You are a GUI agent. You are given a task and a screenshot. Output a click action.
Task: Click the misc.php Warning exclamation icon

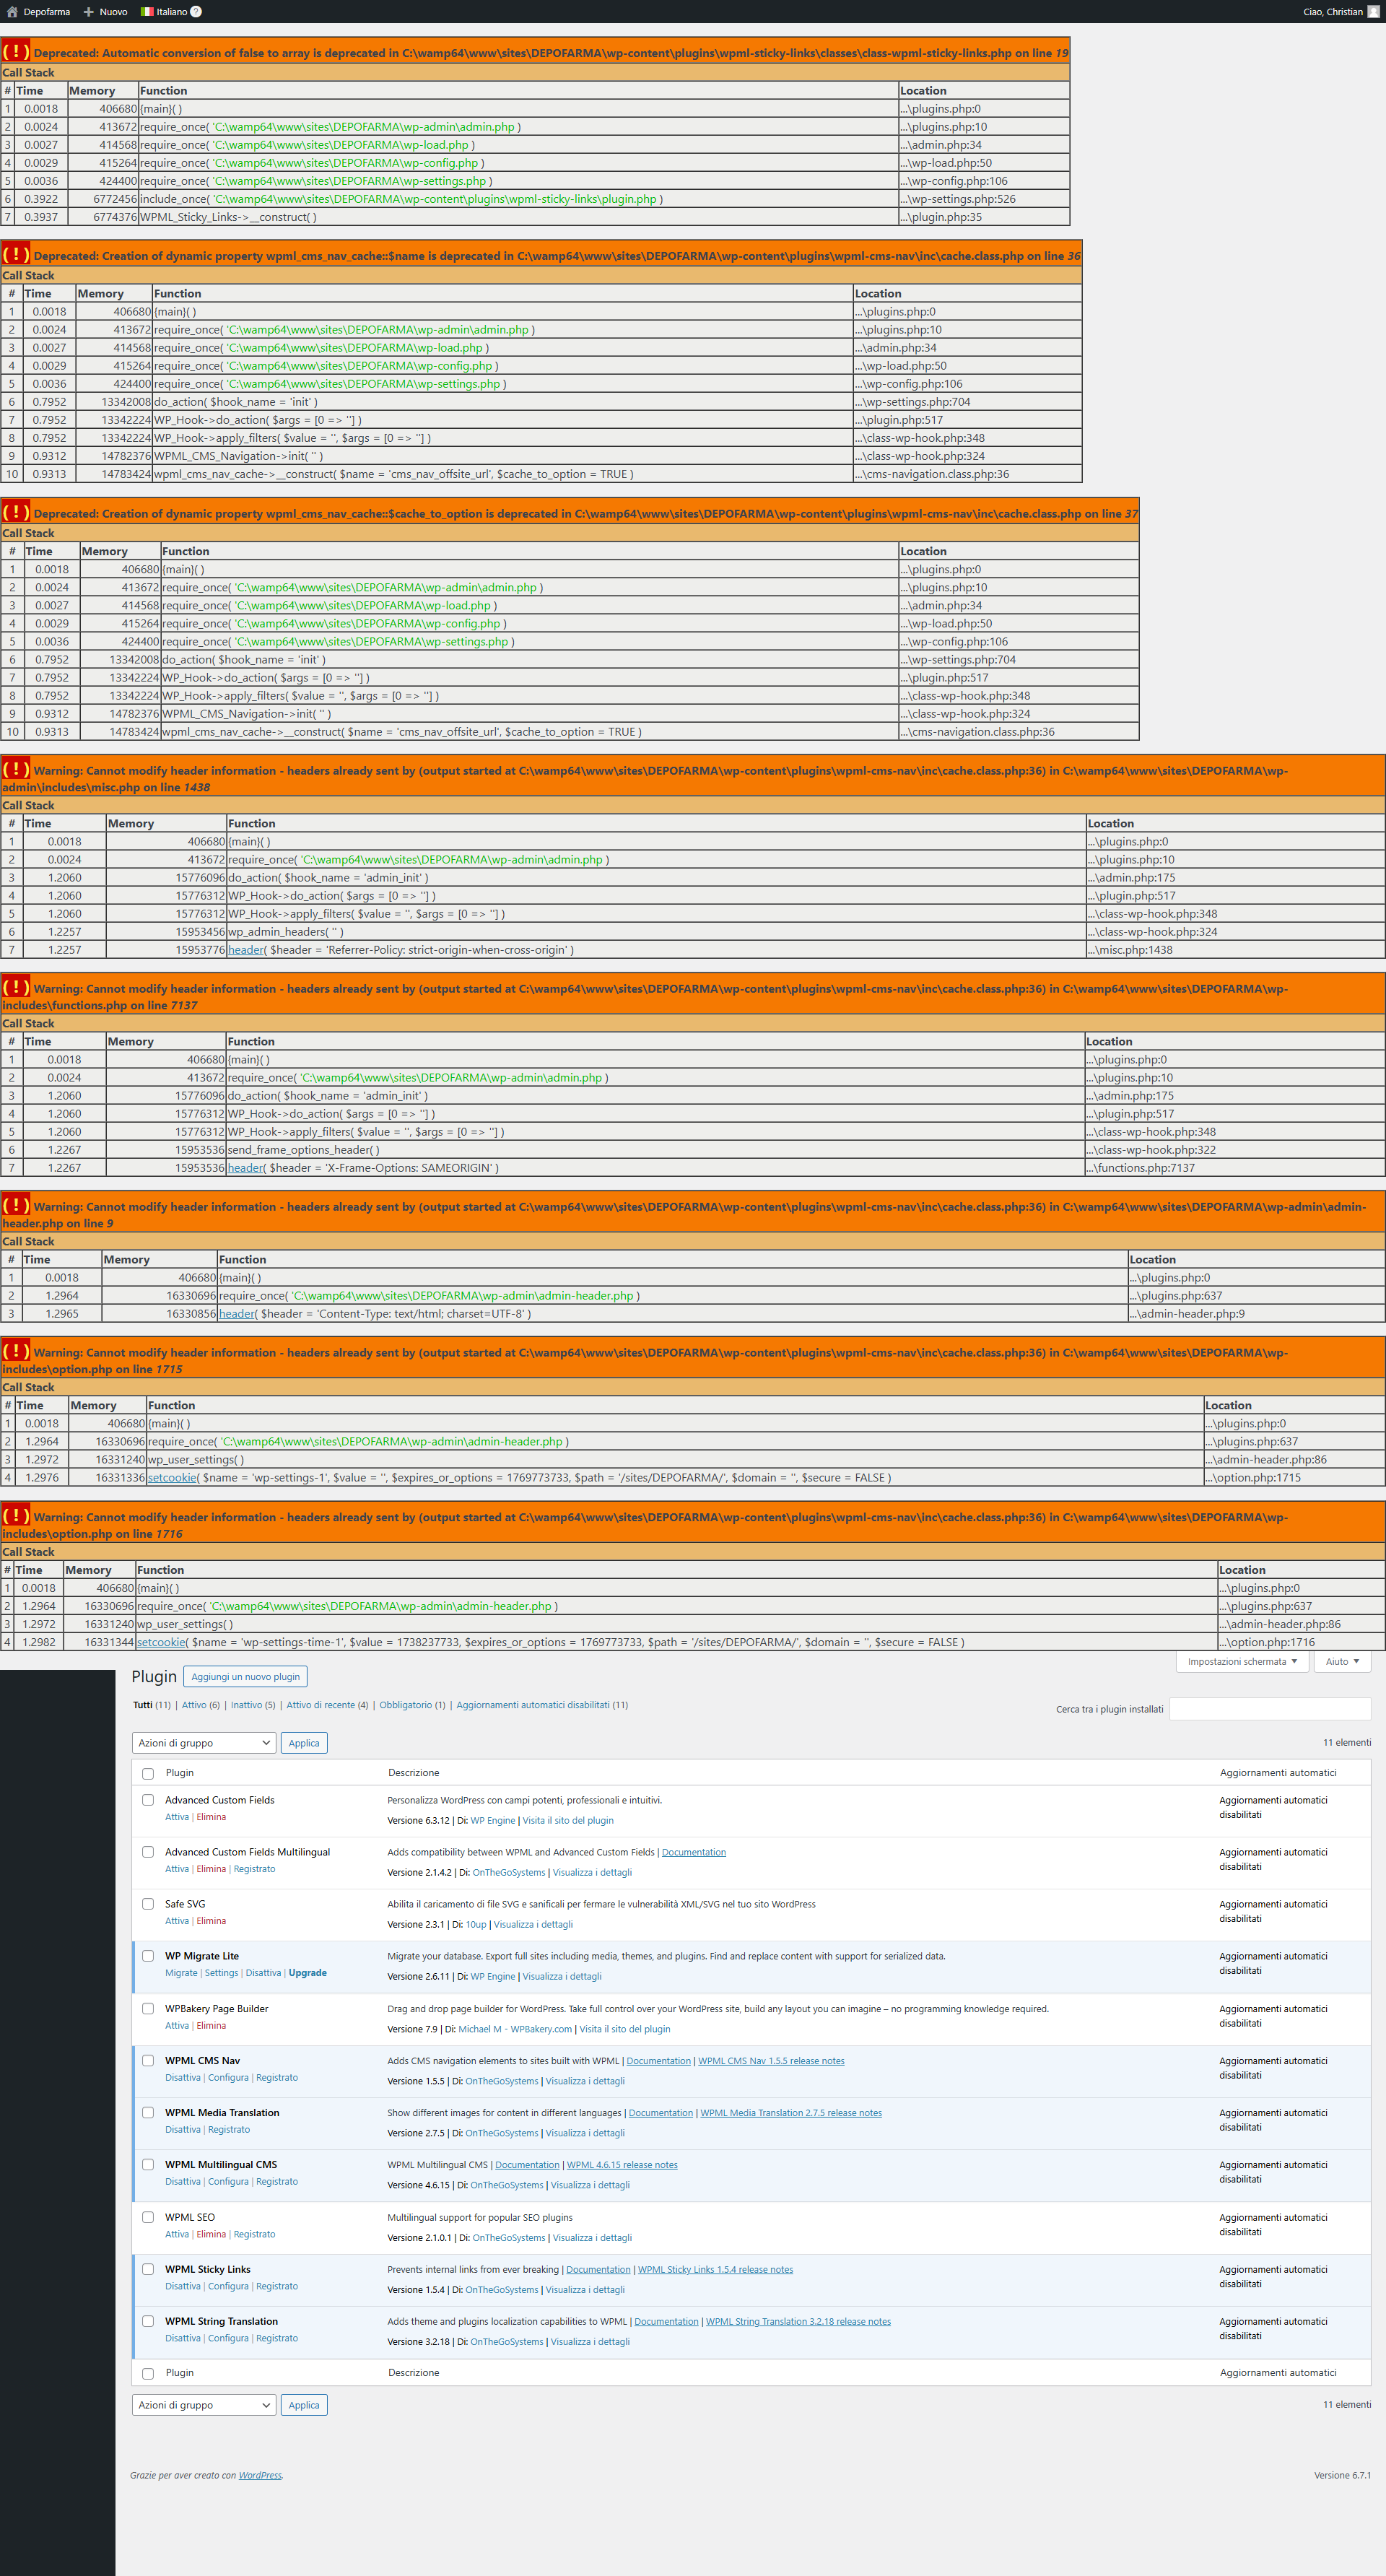coord(16,768)
